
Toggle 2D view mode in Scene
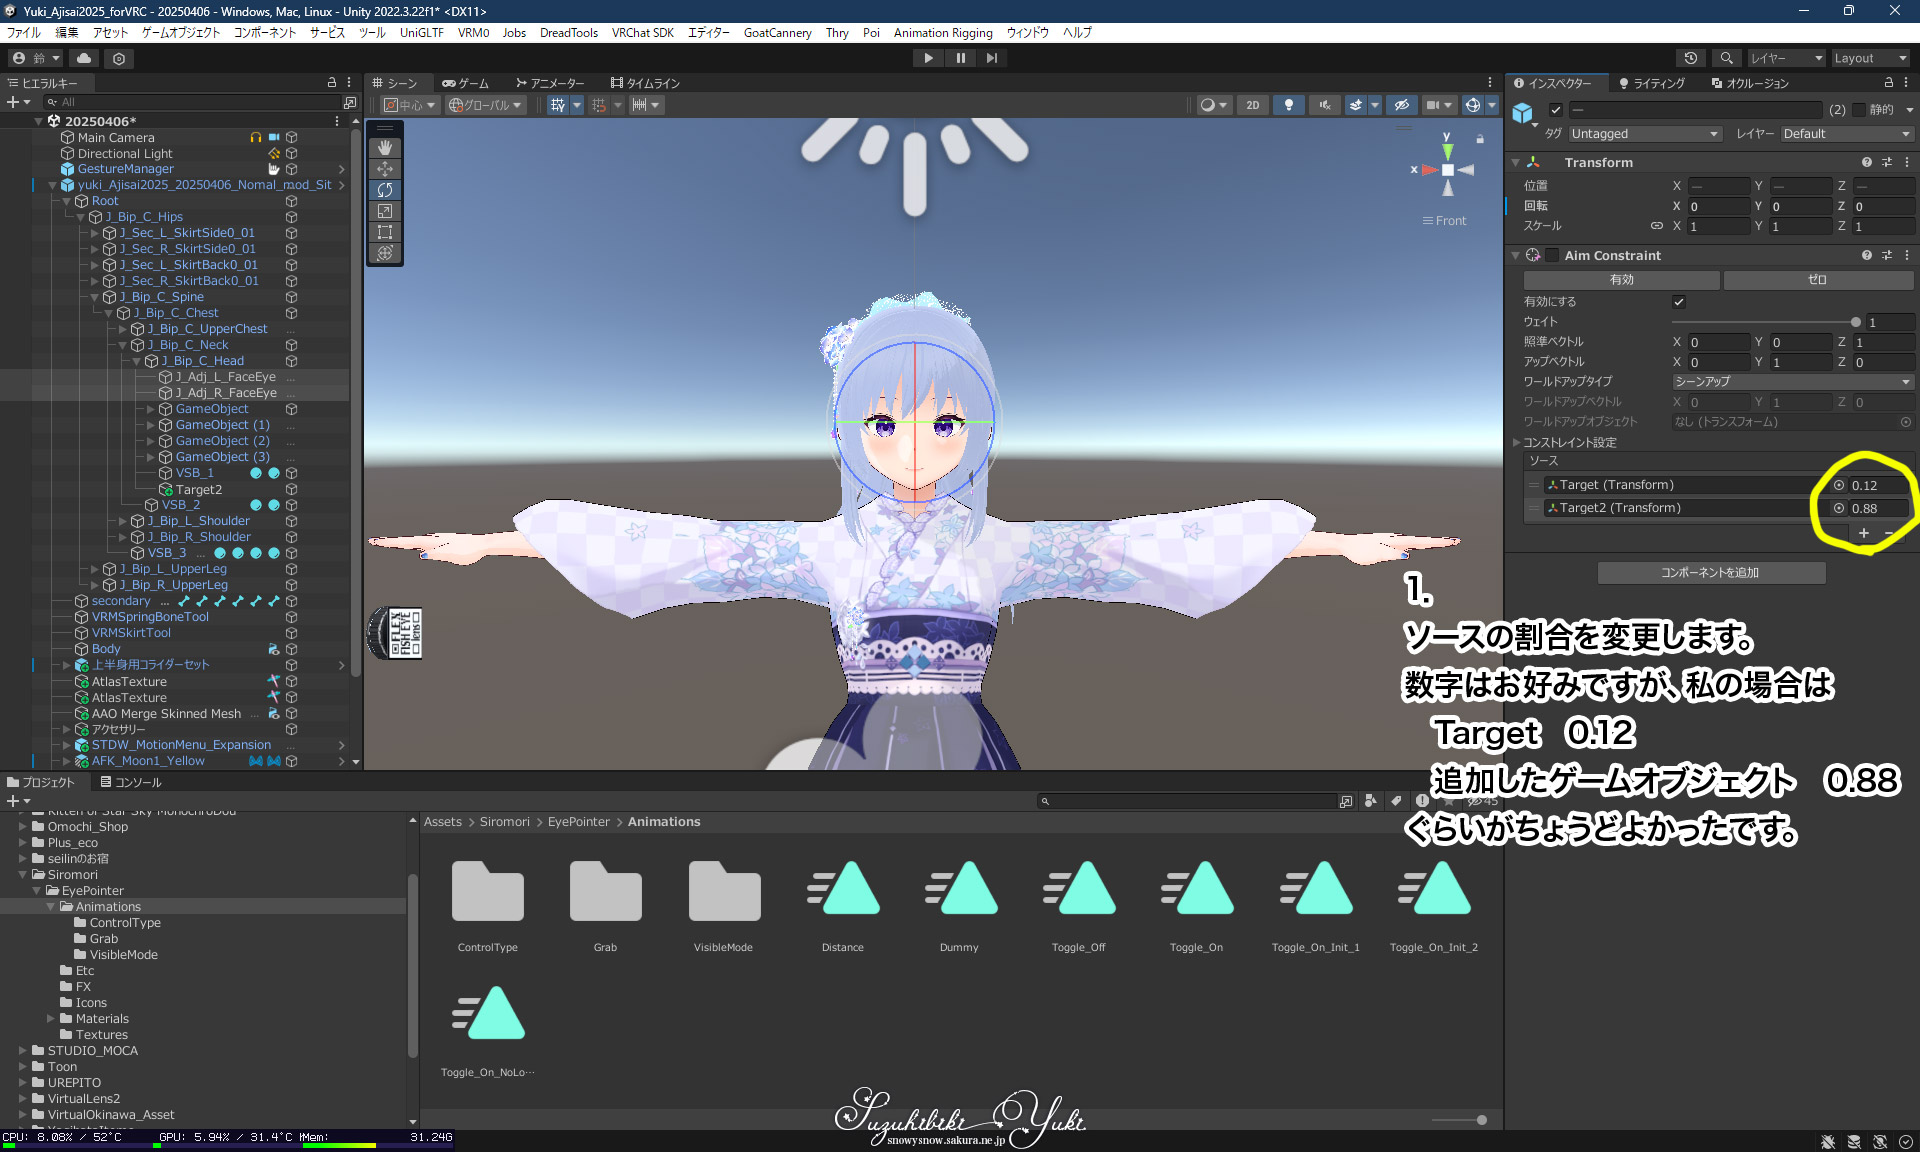tap(1252, 105)
